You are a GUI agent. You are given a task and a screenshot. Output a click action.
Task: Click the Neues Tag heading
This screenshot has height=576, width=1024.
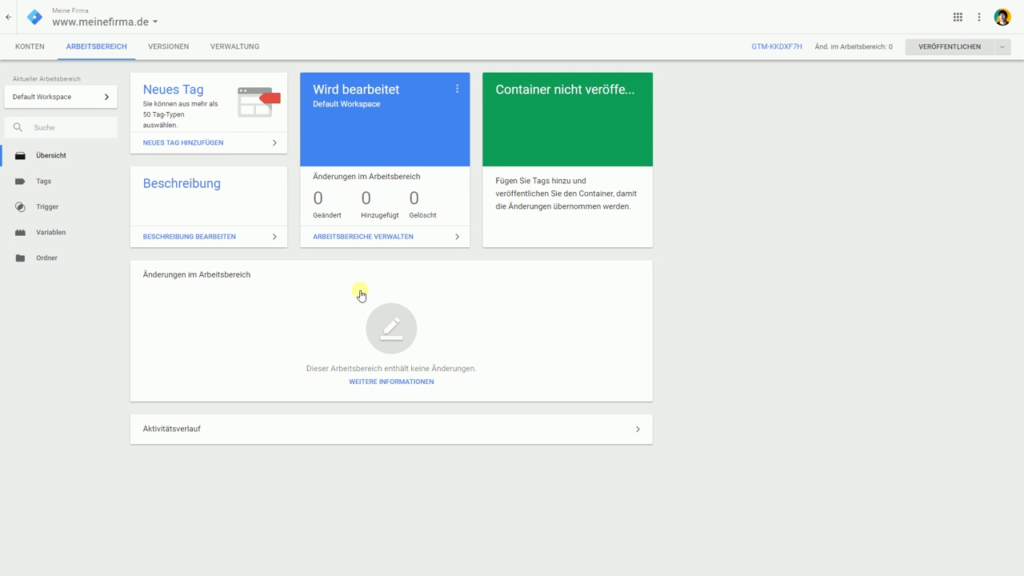173,89
